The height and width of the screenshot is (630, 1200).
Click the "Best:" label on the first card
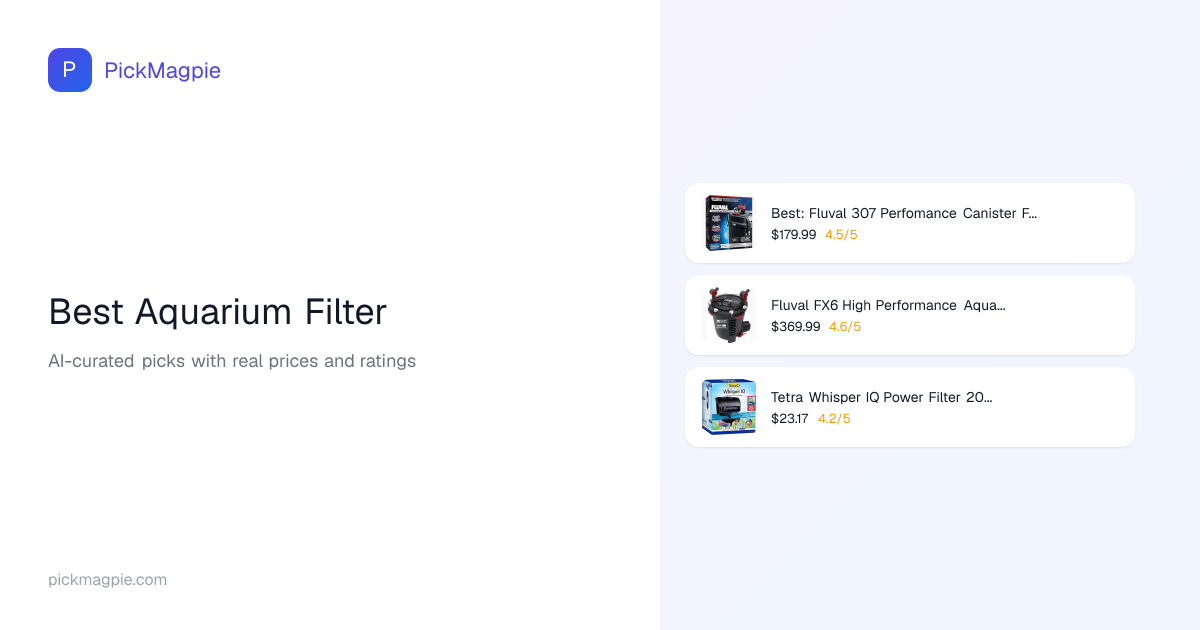point(788,213)
